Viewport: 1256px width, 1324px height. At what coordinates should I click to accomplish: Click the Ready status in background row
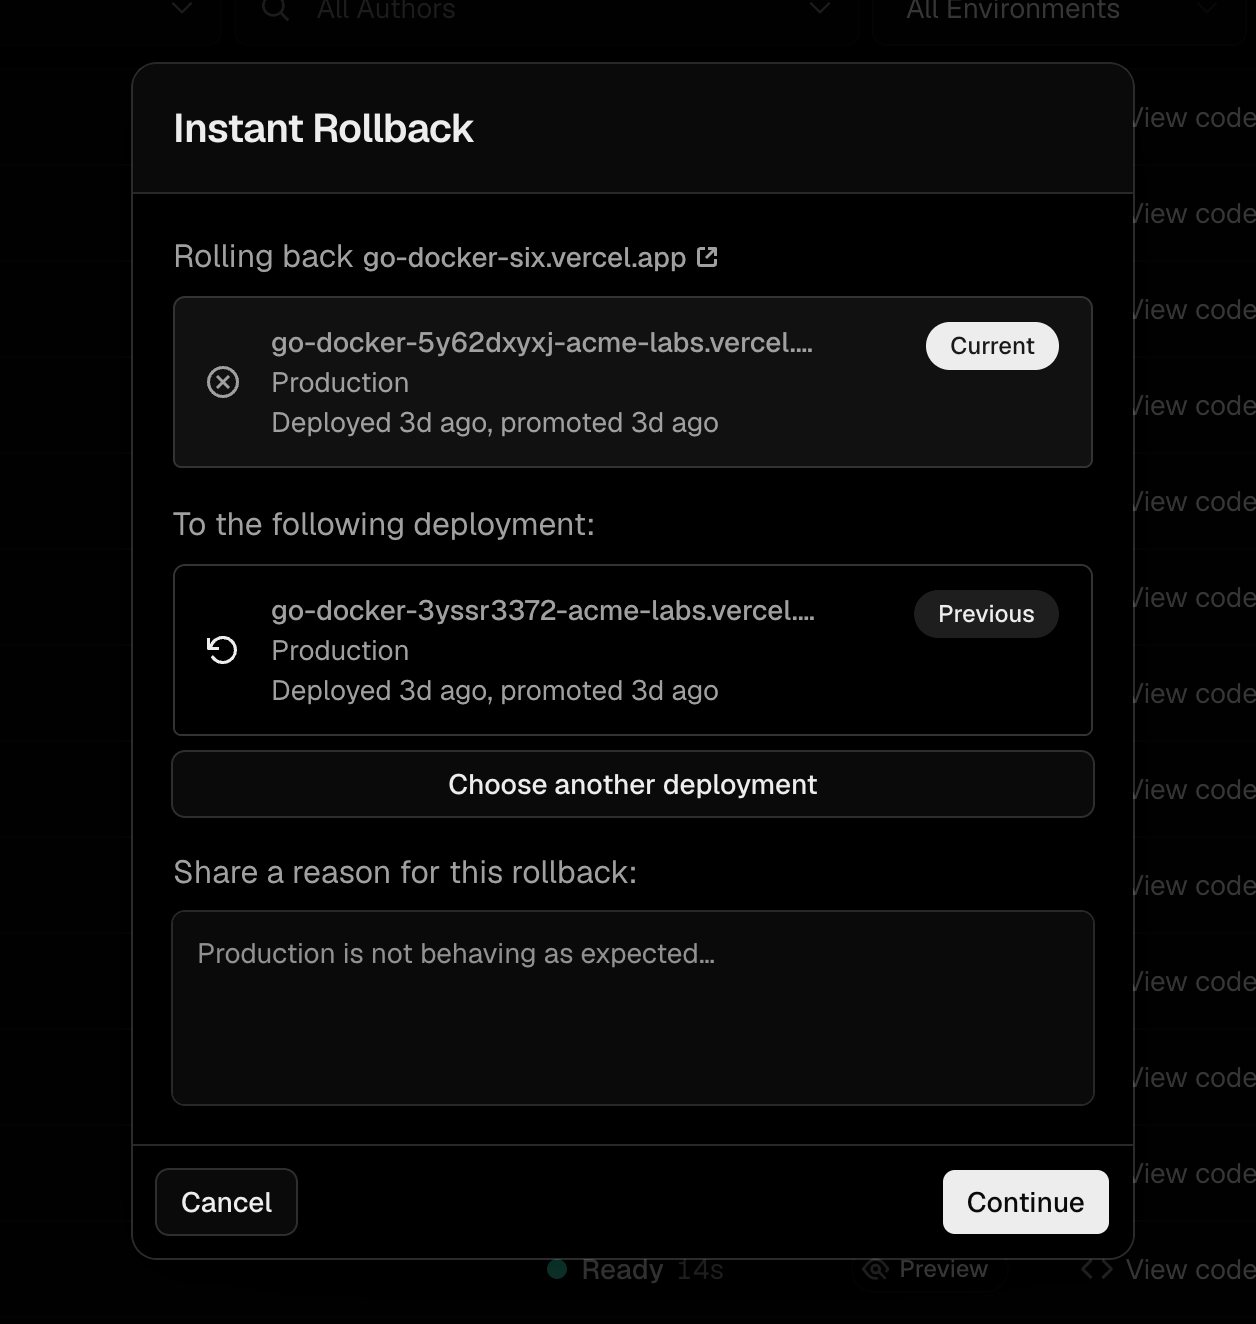606,1269
